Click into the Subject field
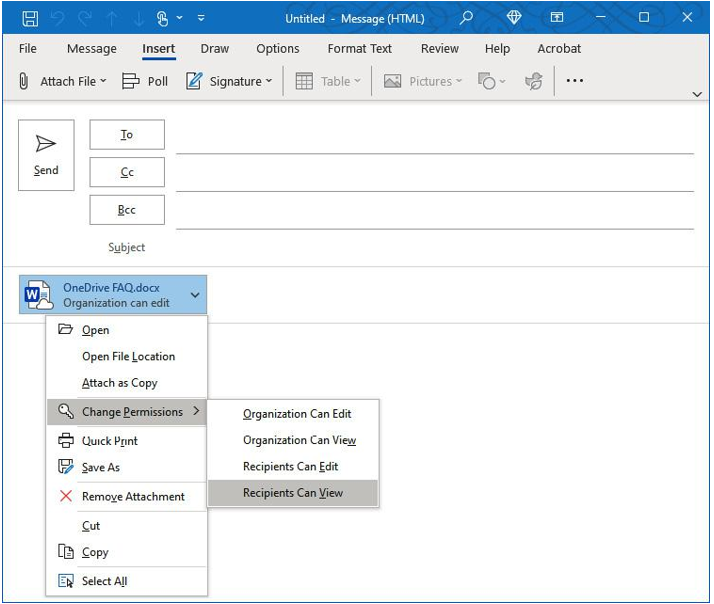Viewport: 714px width, 604px height. pyautogui.click(x=435, y=247)
